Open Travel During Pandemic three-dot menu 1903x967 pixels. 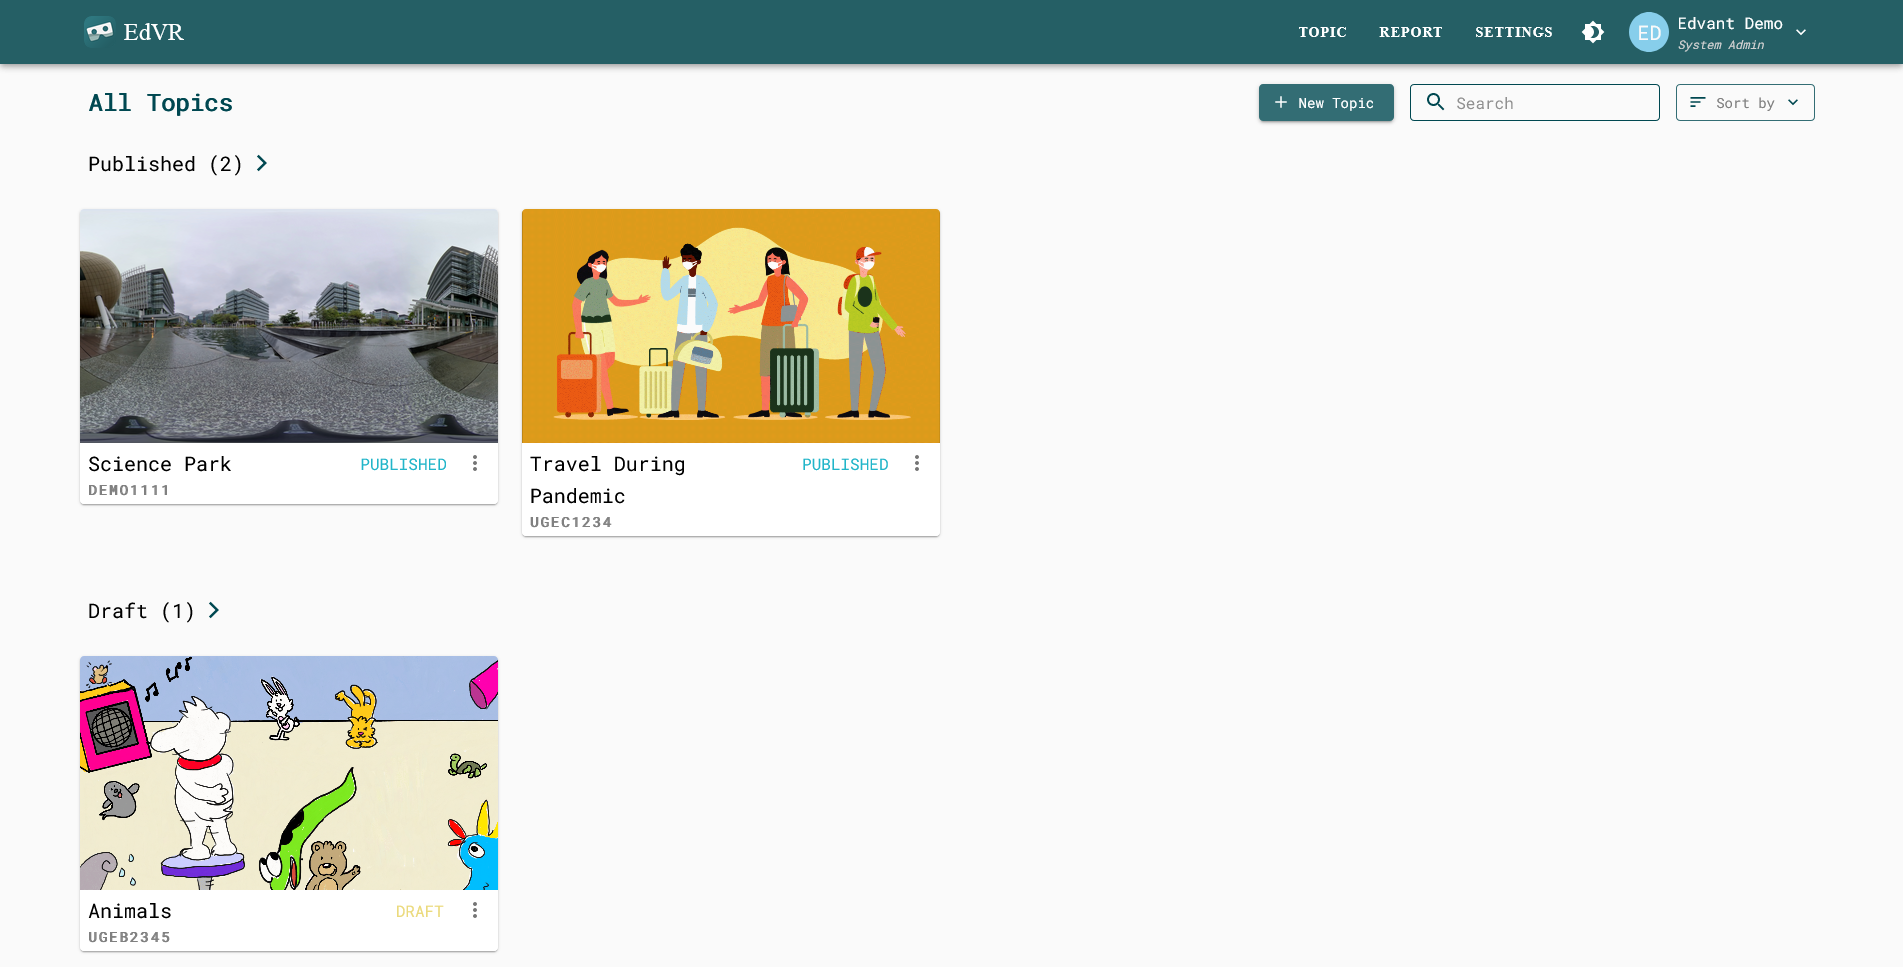(x=917, y=464)
